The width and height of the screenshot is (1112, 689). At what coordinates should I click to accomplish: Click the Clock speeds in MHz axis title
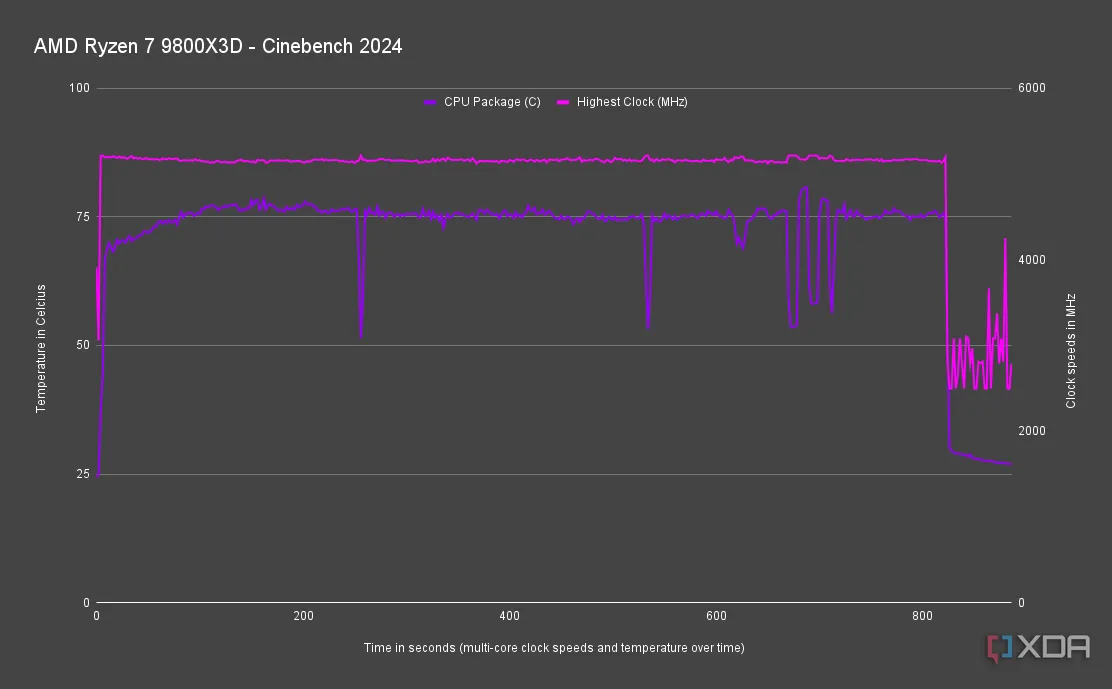pos(1070,350)
